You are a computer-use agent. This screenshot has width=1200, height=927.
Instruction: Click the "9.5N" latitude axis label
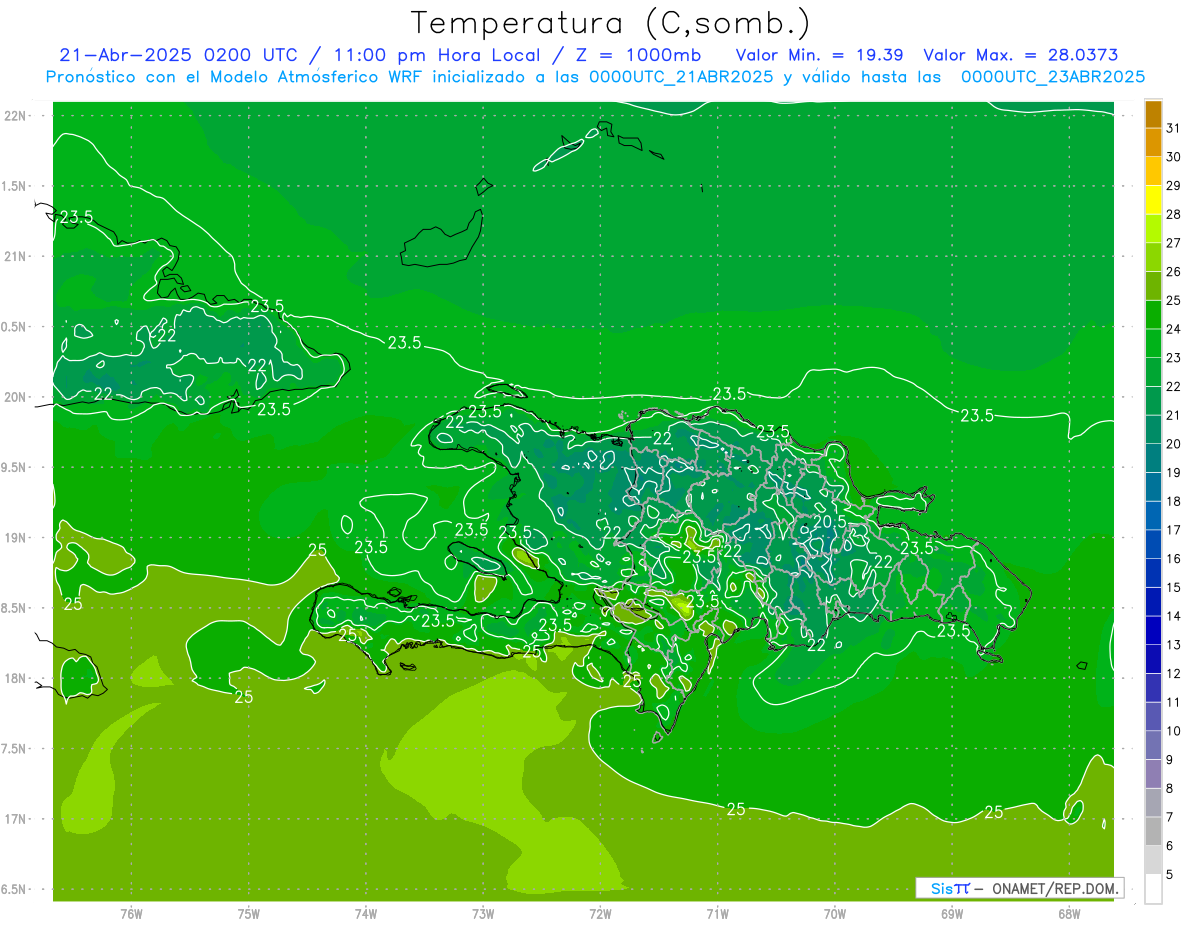pos(15,467)
